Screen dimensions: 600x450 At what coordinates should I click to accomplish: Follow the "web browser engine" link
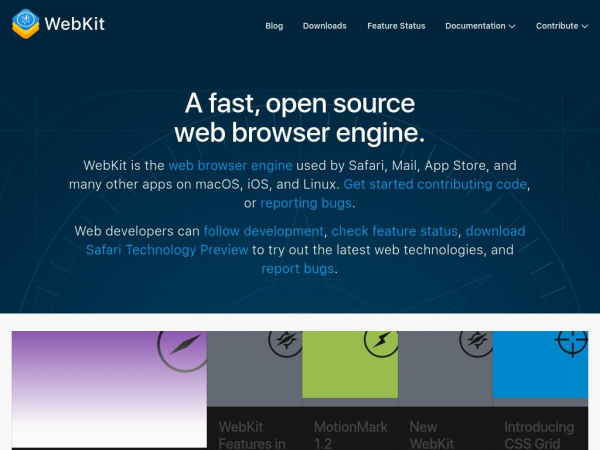point(230,165)
